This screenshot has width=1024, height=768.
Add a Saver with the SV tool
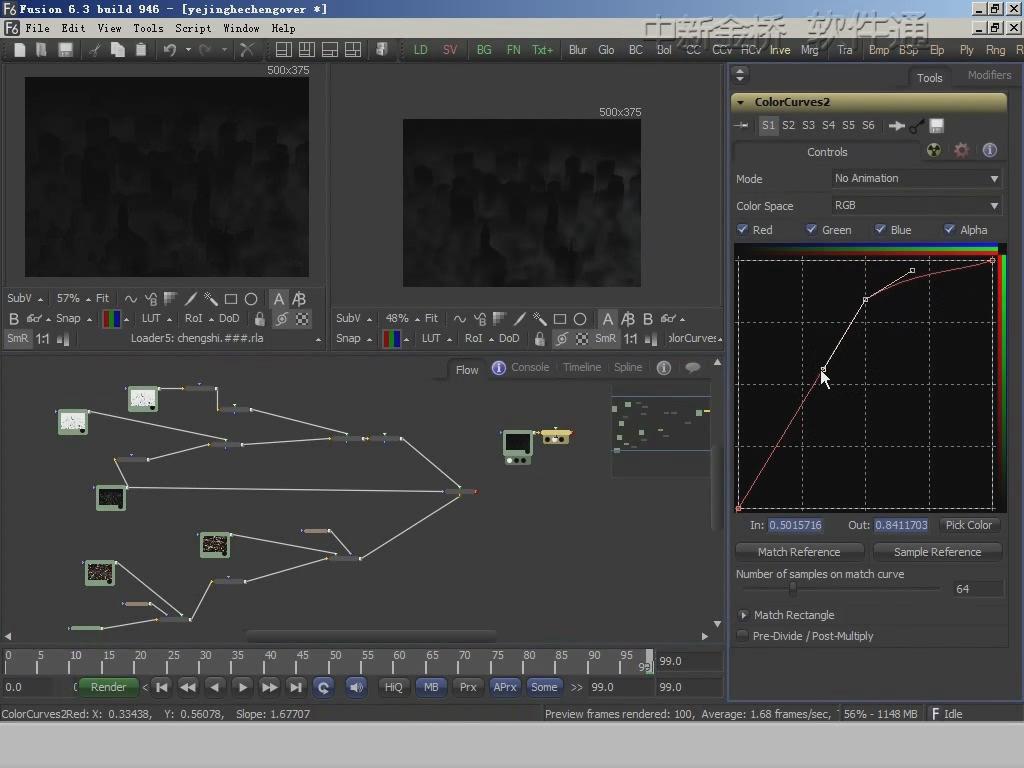coord(450,50)
